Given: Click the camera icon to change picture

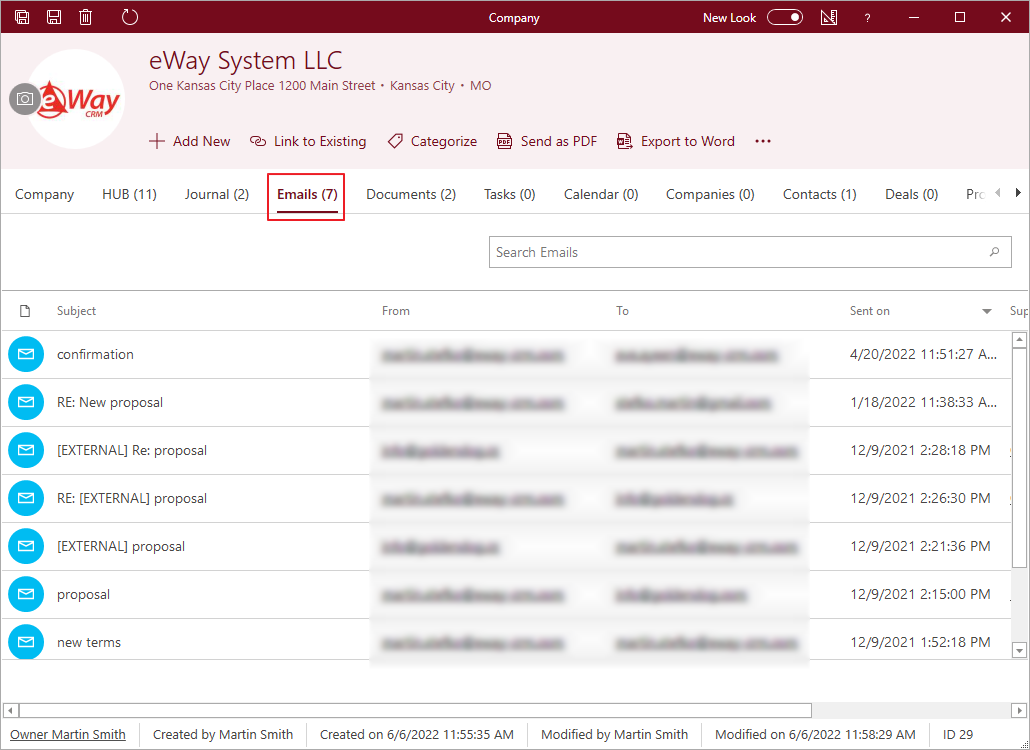Looking at the screenshot, I should (25, 99).
